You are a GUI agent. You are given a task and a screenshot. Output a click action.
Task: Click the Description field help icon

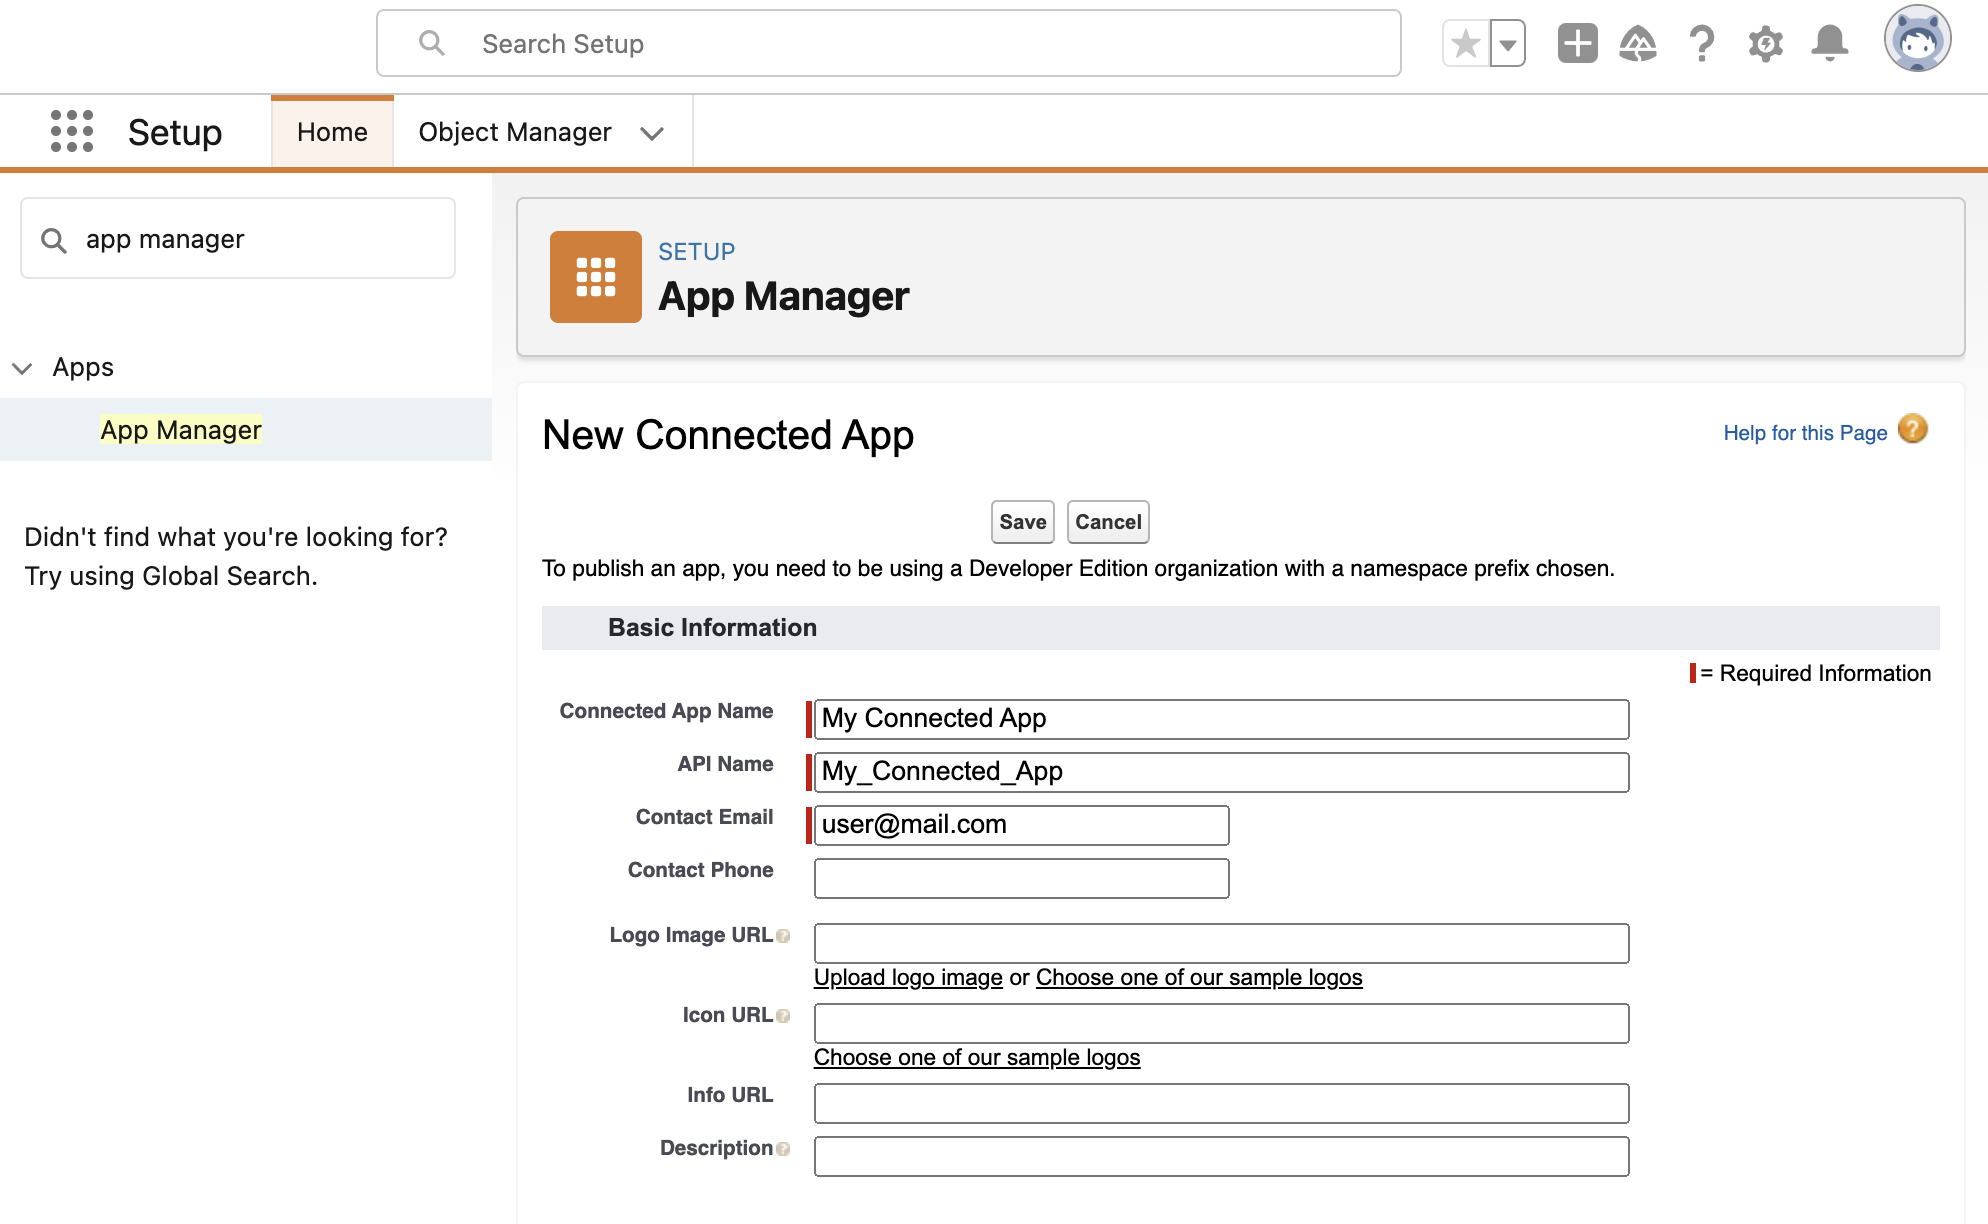pyautogui.click(x=783, y=1149)
